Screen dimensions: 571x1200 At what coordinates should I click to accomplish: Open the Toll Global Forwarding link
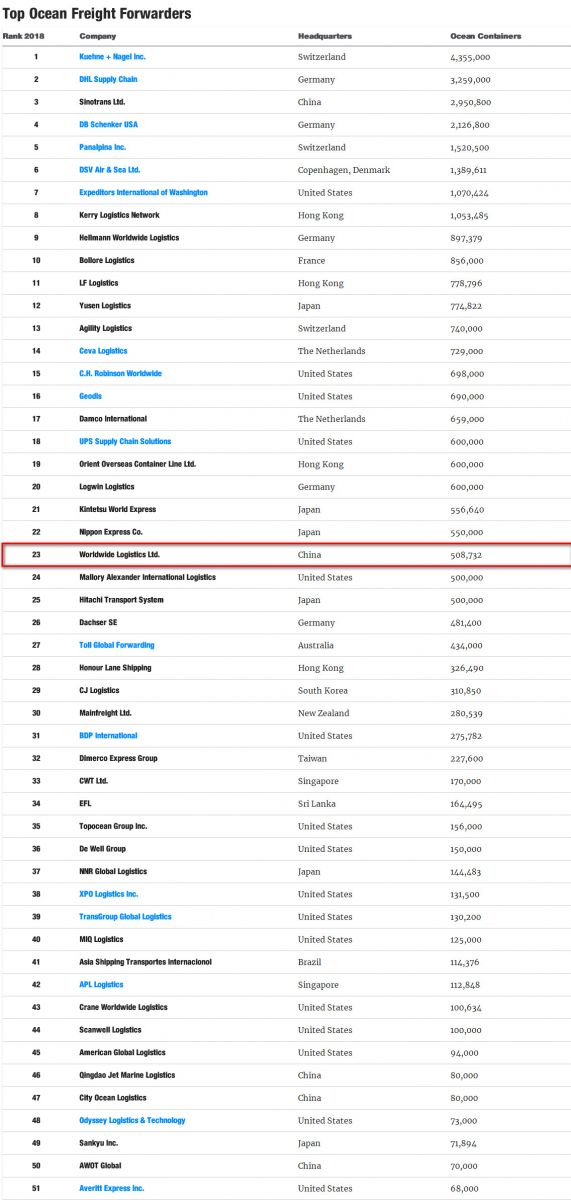(x=117, y=645)
